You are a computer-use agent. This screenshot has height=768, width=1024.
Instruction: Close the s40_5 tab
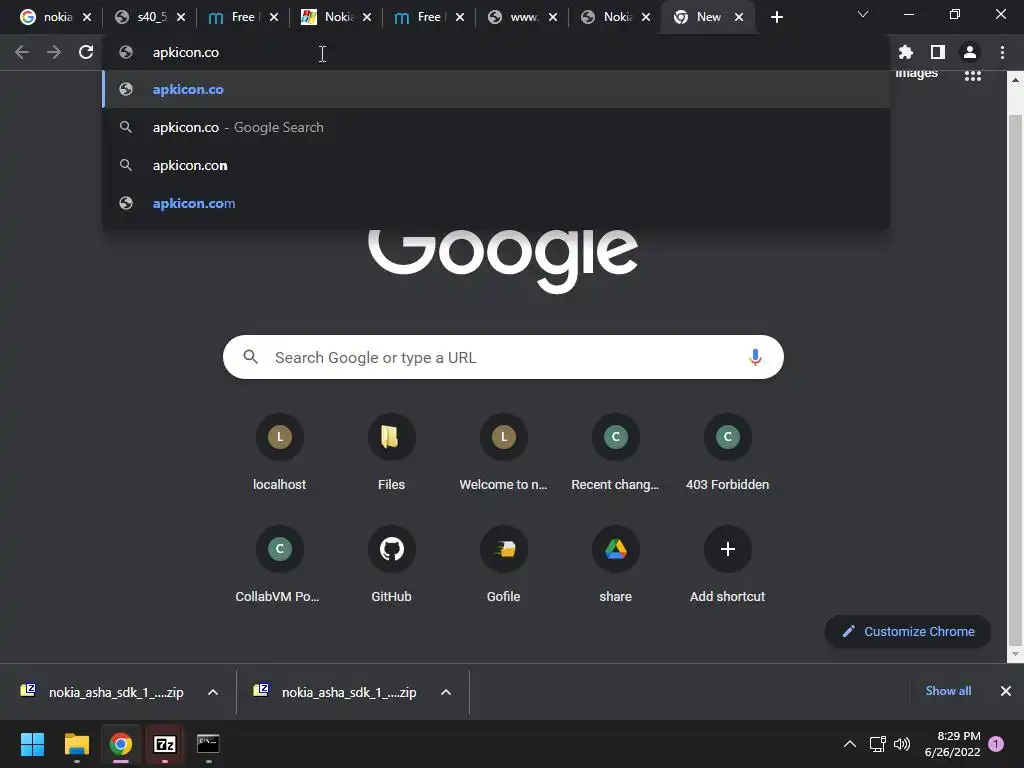pos(181,18)
